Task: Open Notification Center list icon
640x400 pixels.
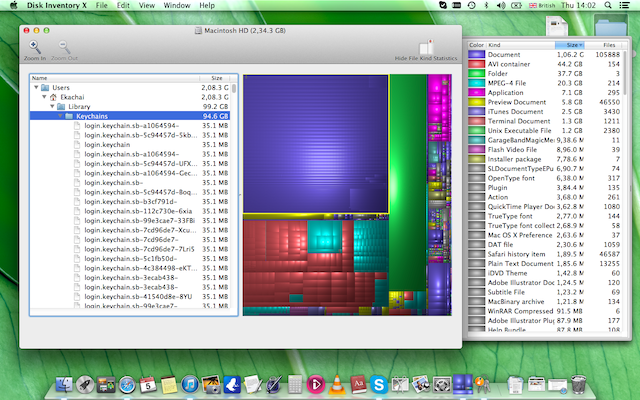Action: click(x=624, y=5)
